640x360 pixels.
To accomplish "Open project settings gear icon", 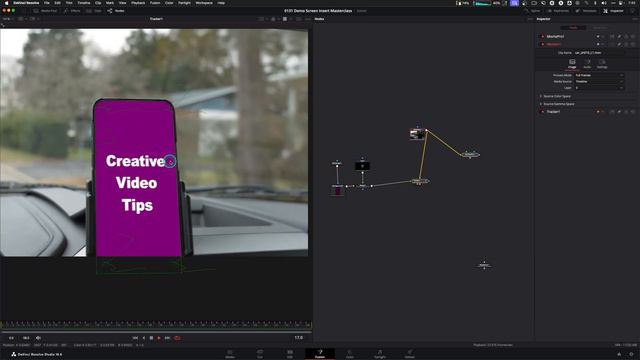I will coord(631,354).
